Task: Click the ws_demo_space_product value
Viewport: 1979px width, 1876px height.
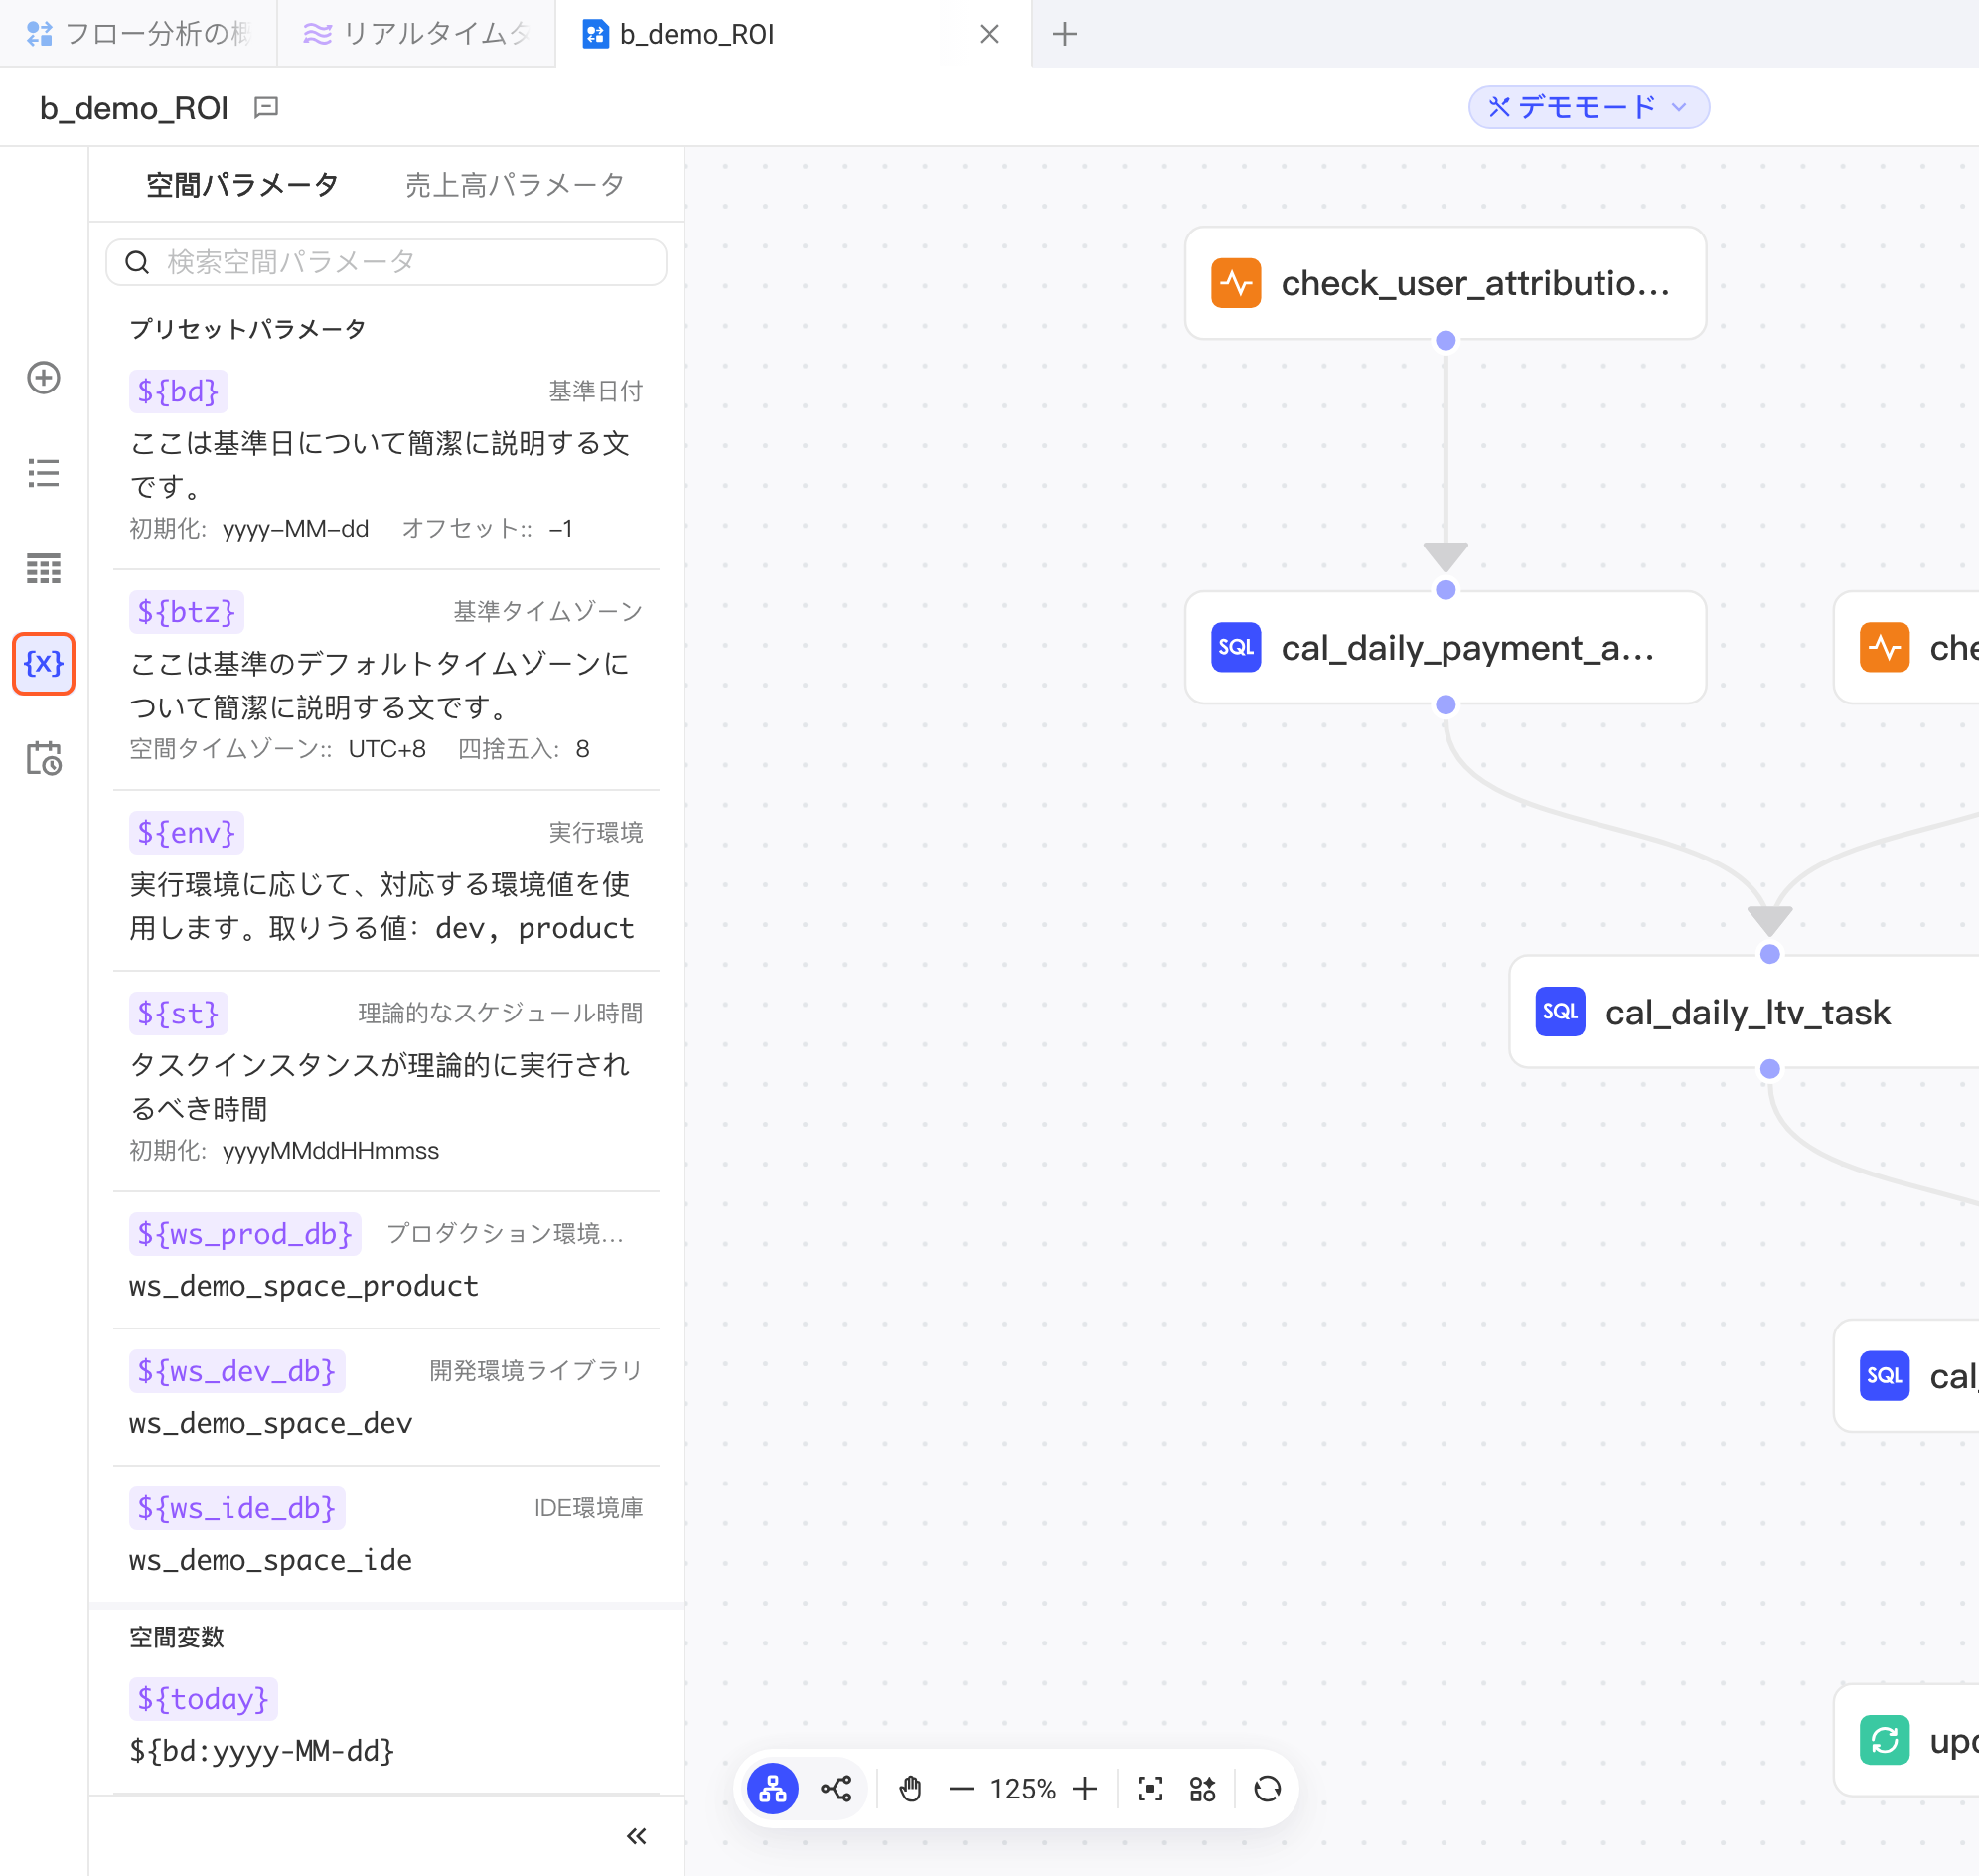Action: coord(304,1285)
